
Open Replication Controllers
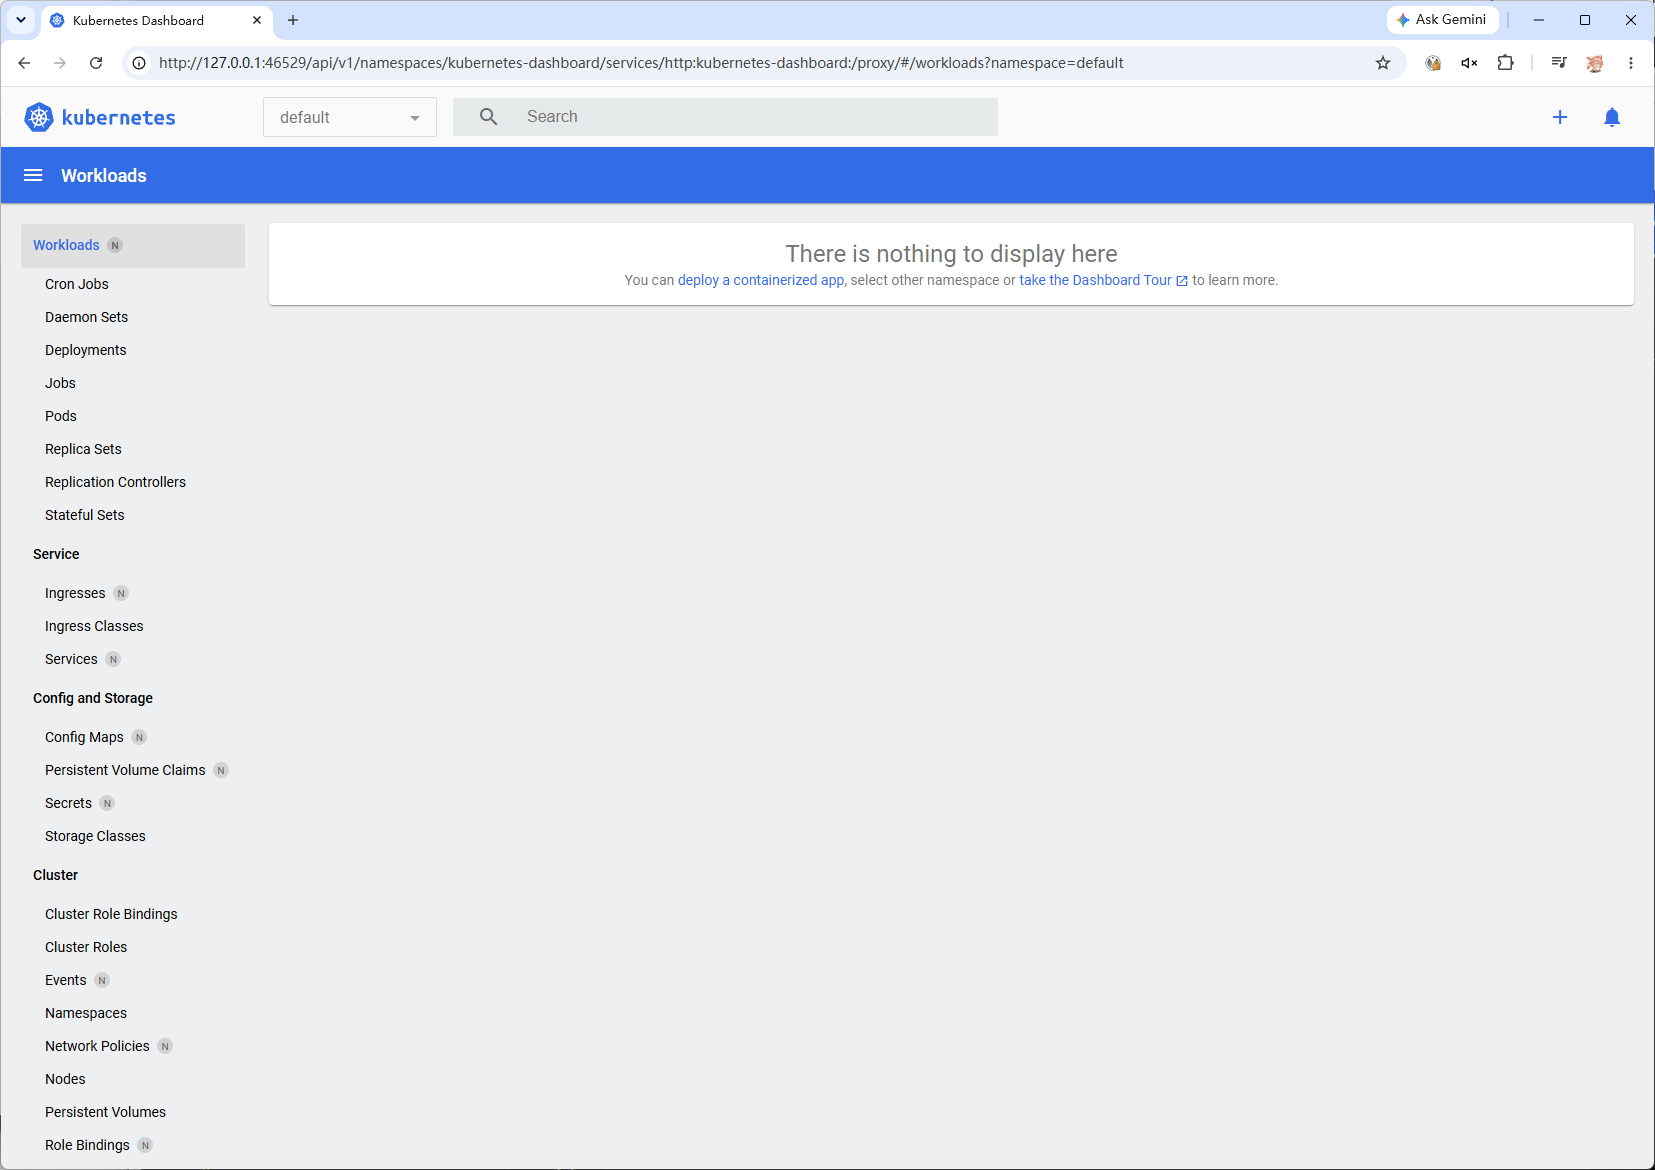(x=115, y=482)
